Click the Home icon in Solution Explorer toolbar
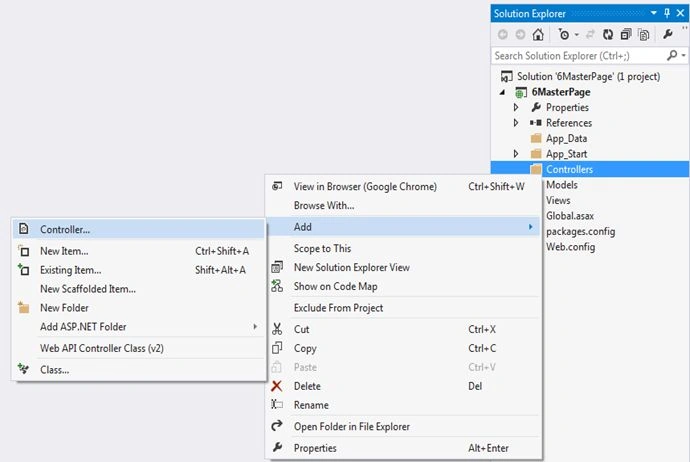 (538, 34)
